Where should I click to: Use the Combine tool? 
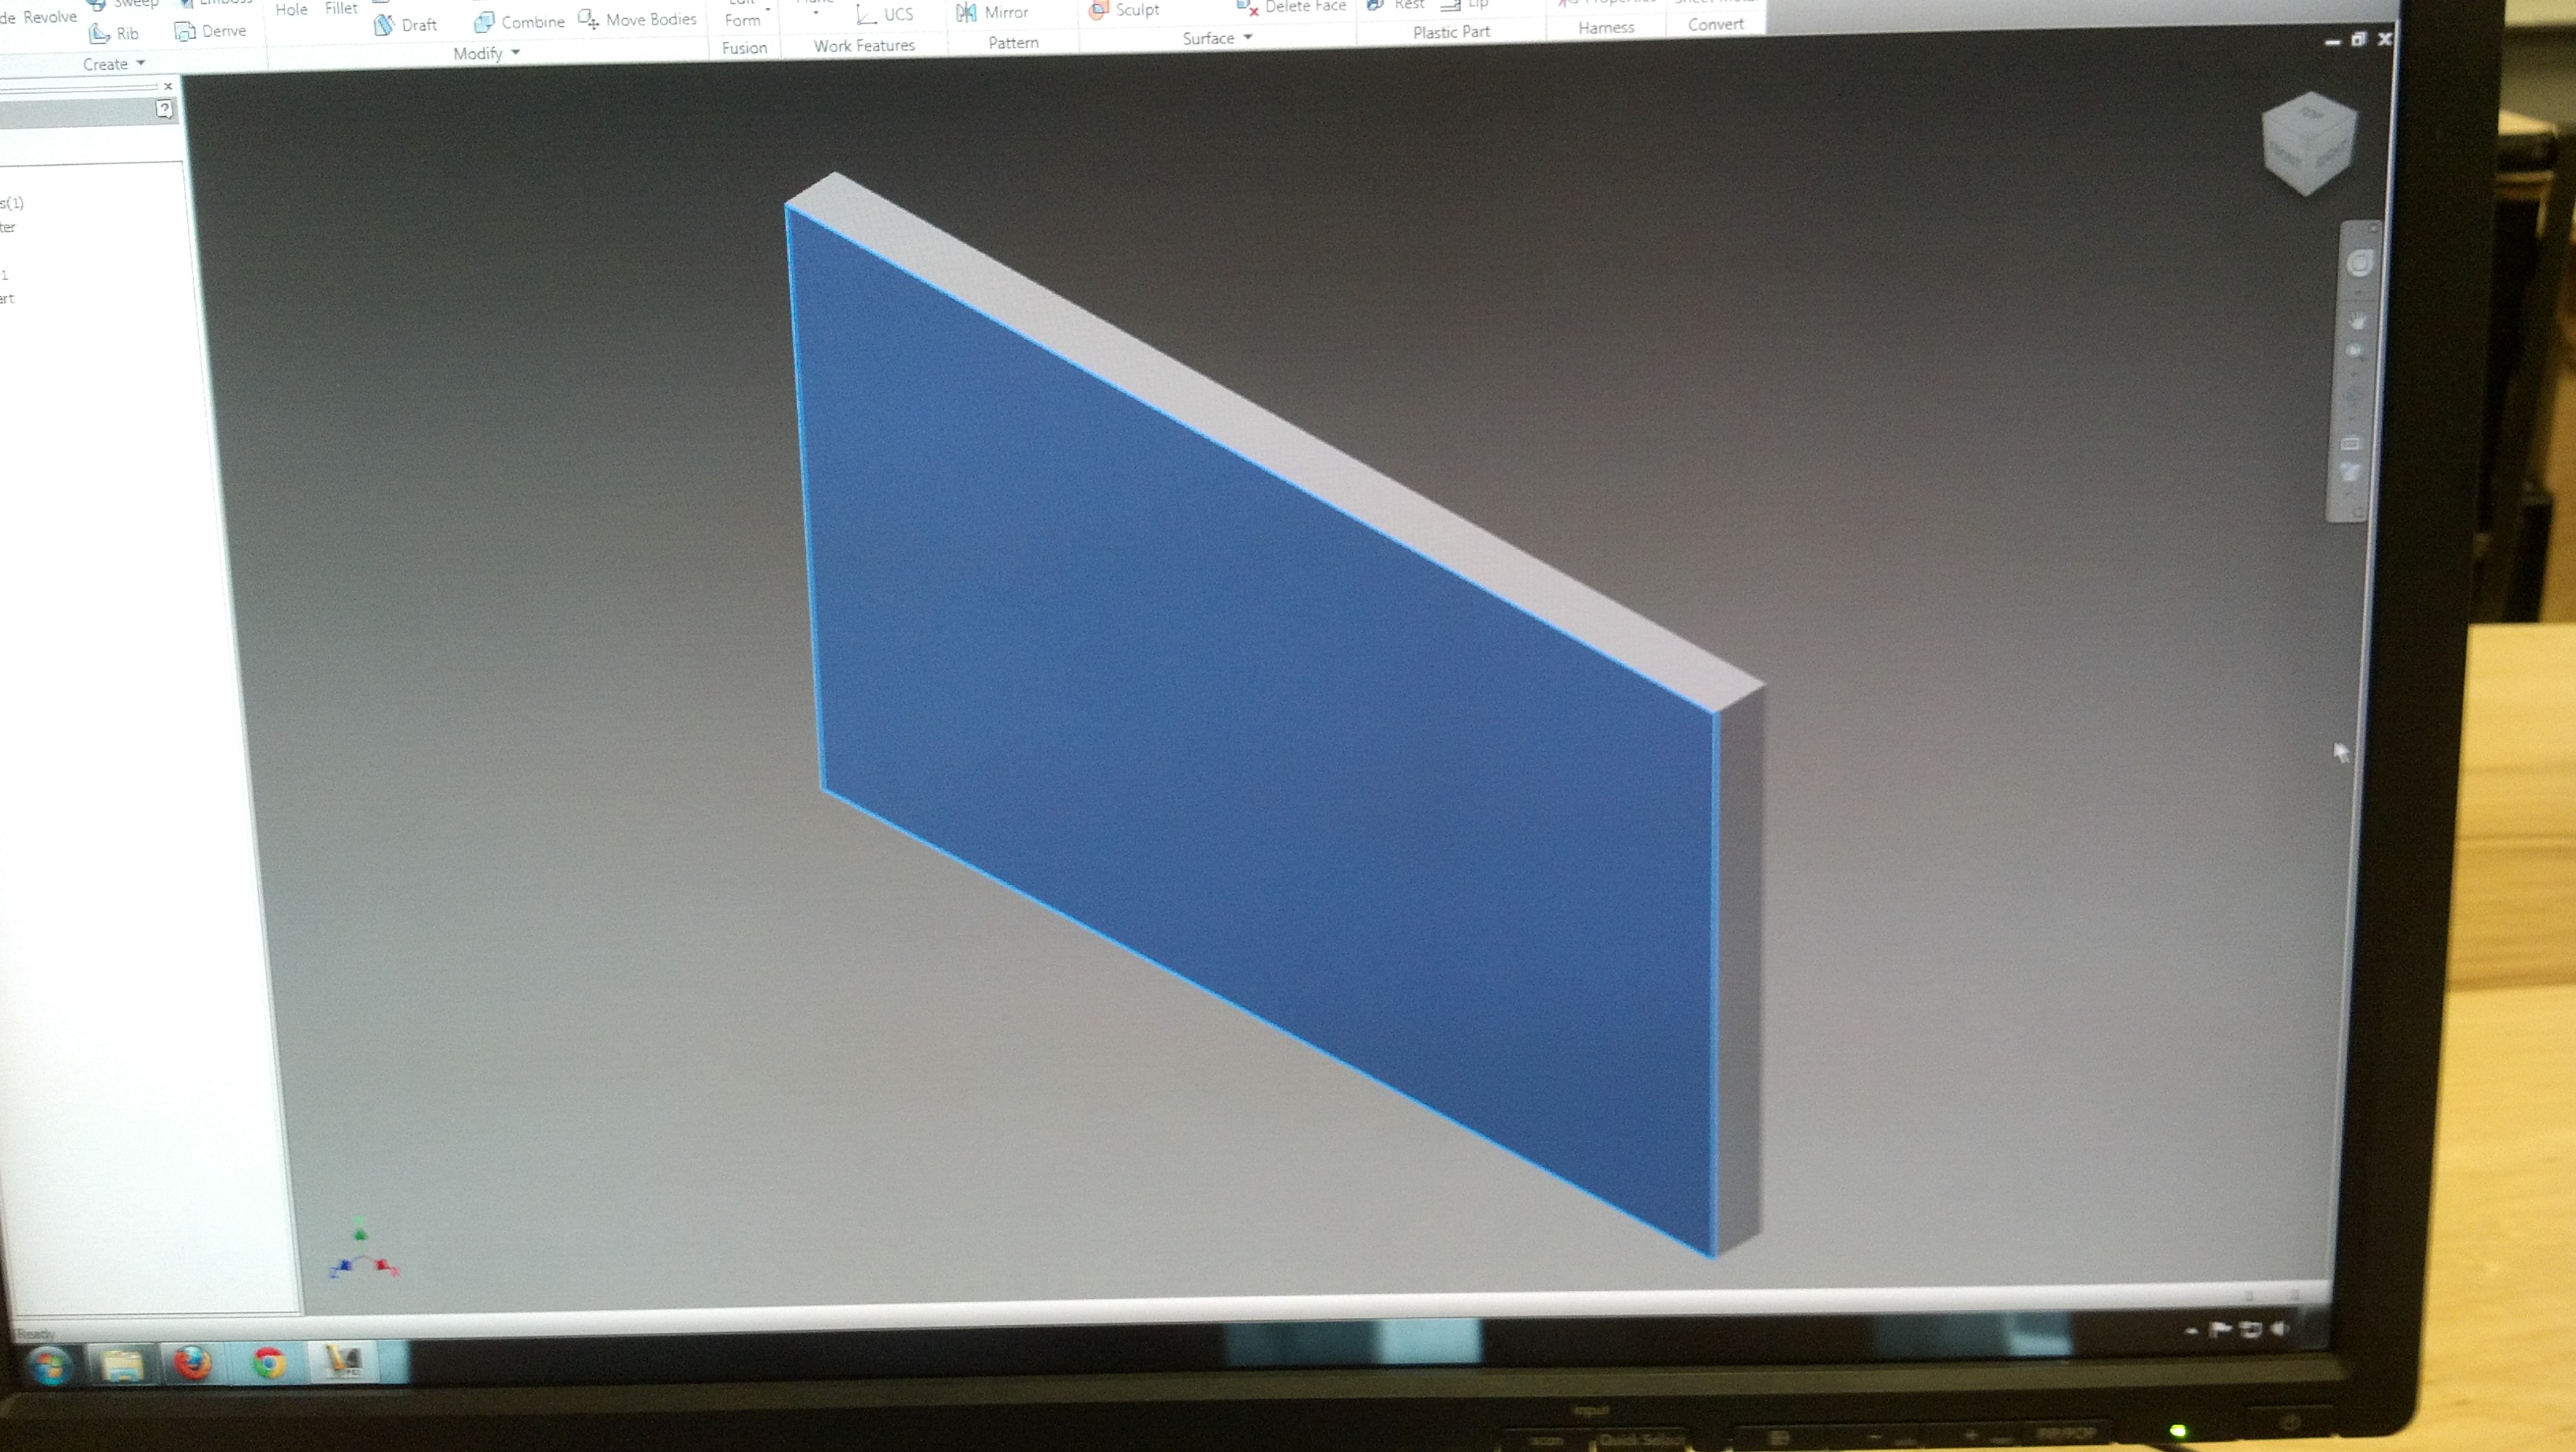pyautogui.click(x=519, y=22)
